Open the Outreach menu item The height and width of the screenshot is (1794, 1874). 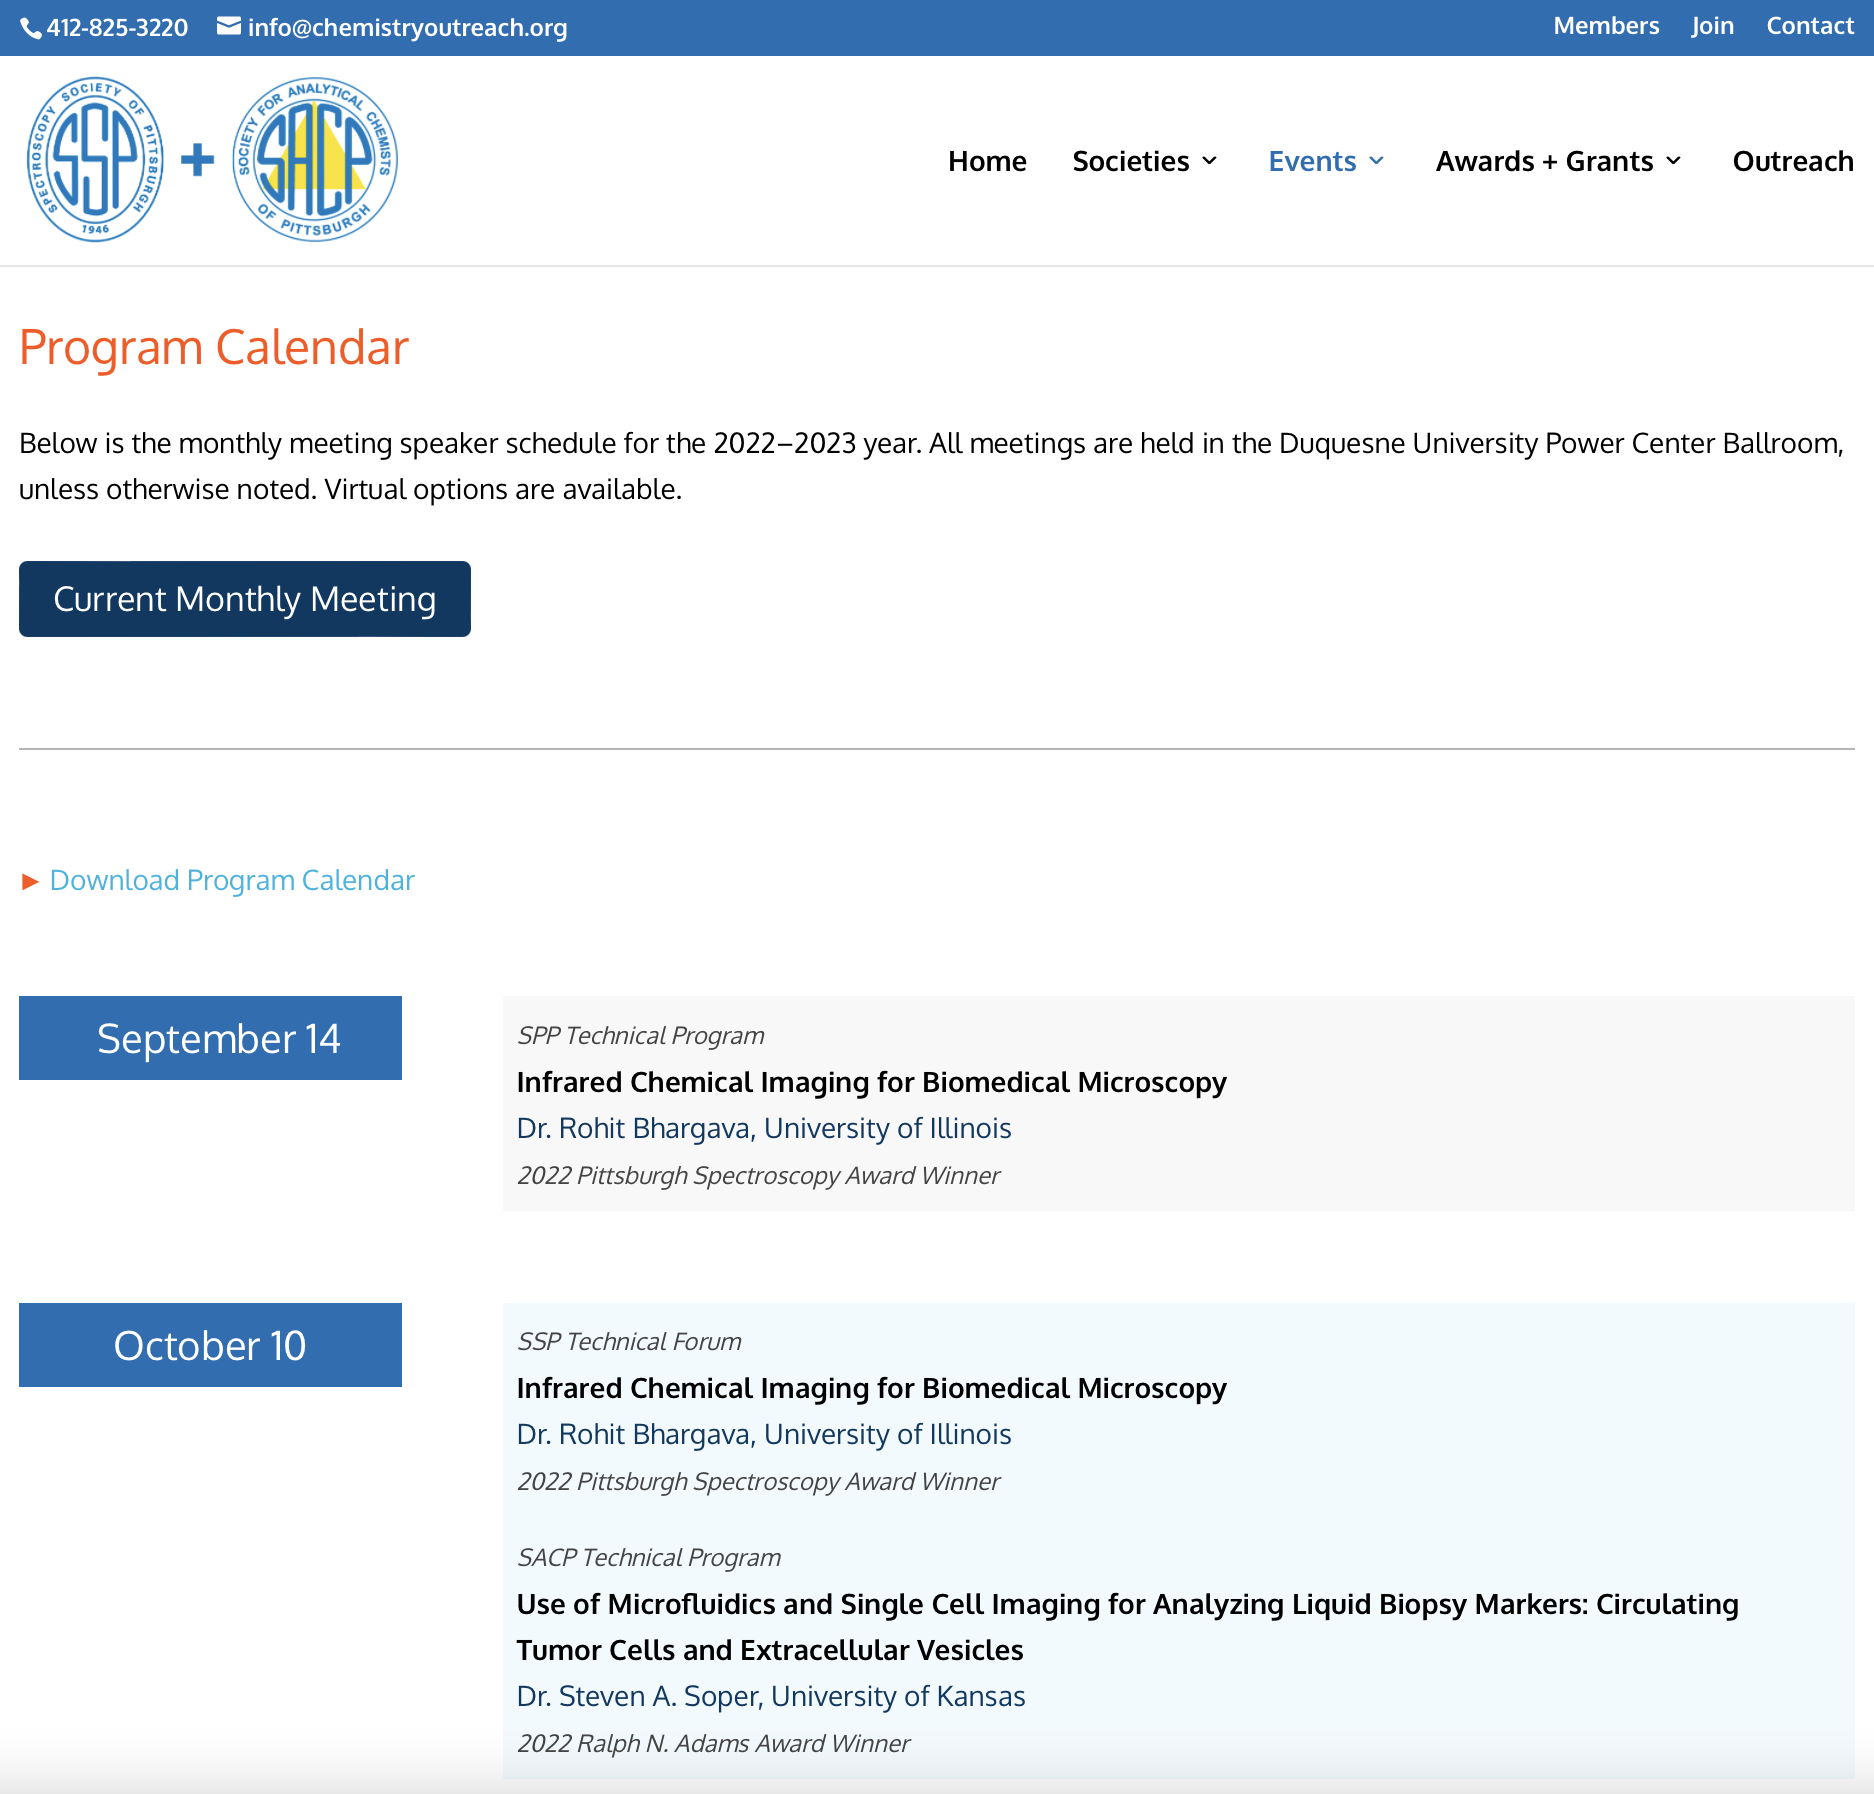point(1793,161)
